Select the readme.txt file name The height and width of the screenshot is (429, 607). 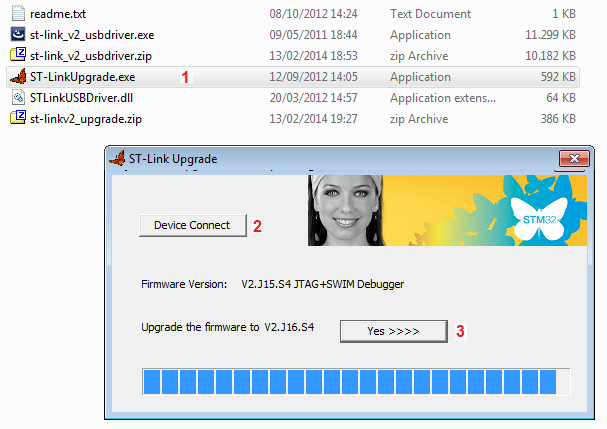(58, 14)
